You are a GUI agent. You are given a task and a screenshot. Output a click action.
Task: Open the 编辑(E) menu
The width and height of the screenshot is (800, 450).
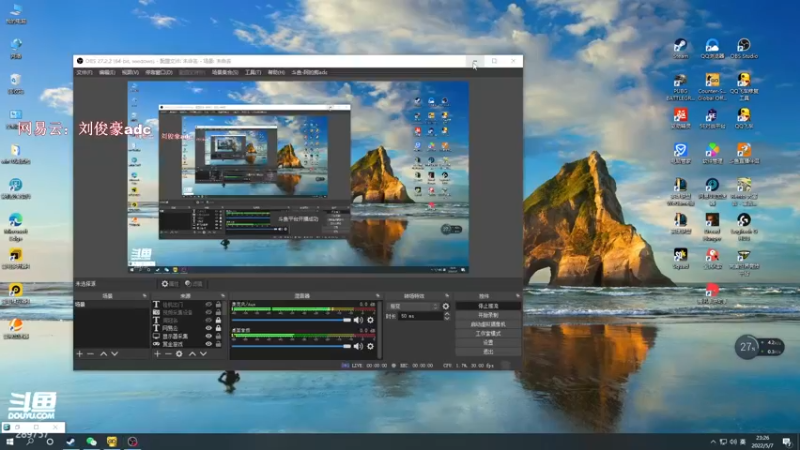pos(107,72)
